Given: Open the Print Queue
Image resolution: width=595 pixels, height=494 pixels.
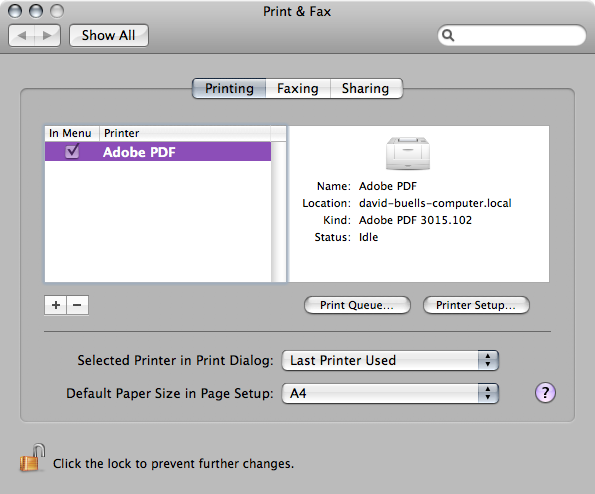Looking at the screenshot, I should point(357,305).
